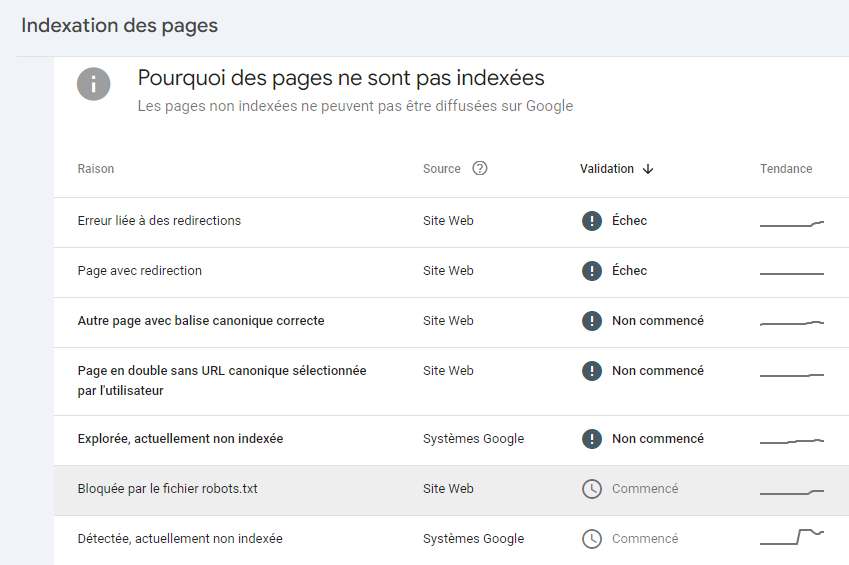Click trend sparkline for Erreur liée à des redirections
Screen dimensions: 849x565
pyautogui.click(x=791, y=224)
